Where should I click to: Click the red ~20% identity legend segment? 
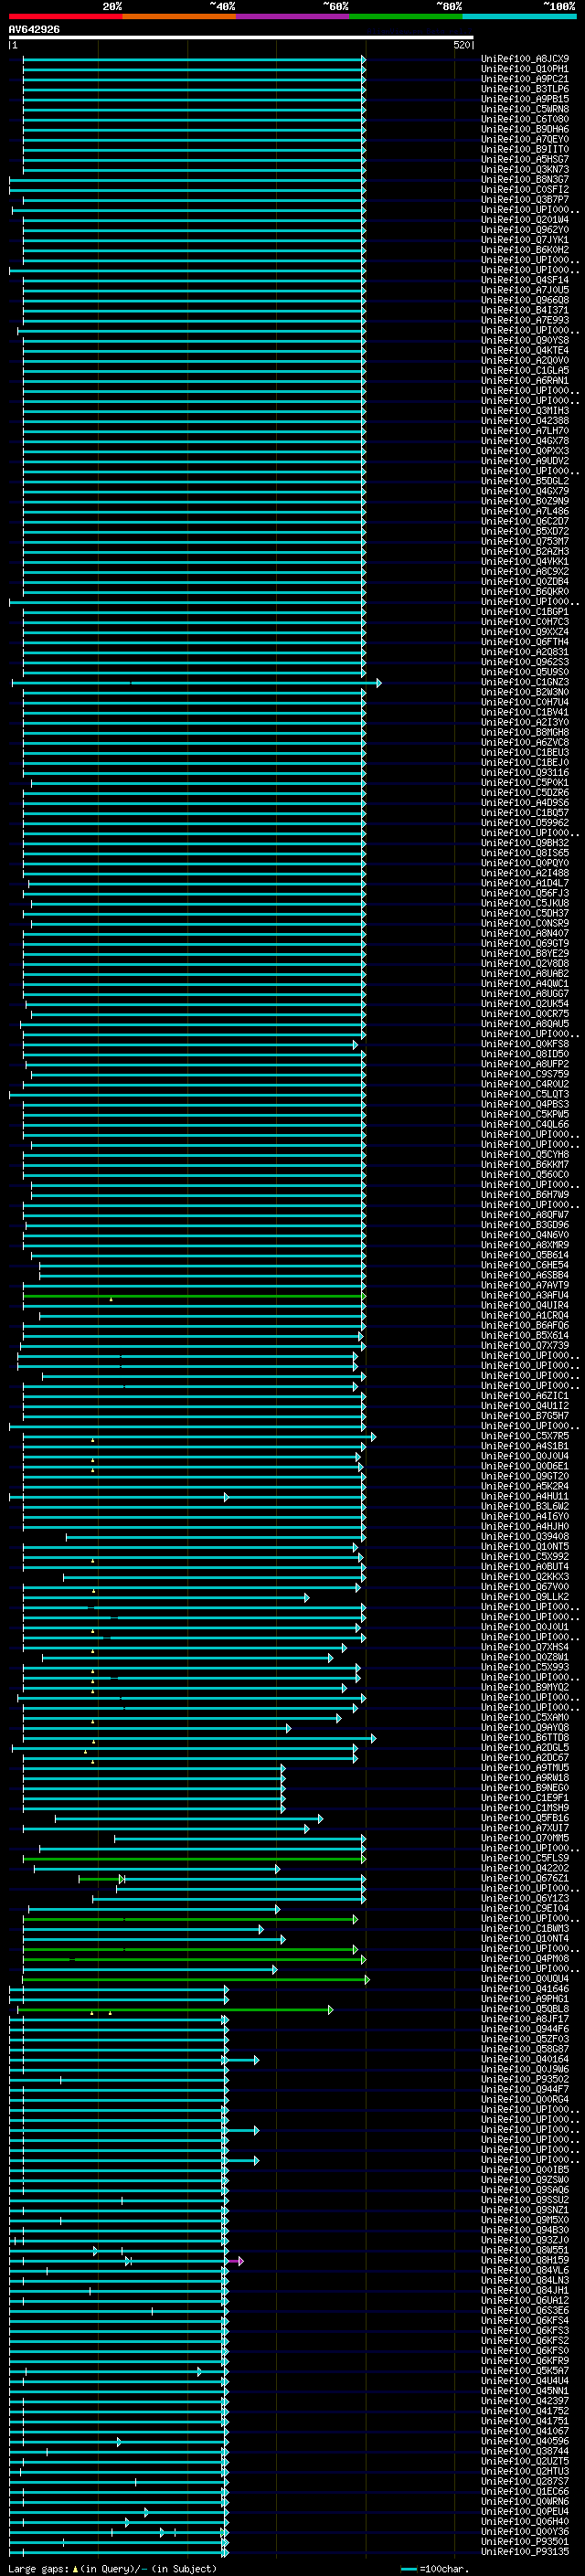click(65, 17)
